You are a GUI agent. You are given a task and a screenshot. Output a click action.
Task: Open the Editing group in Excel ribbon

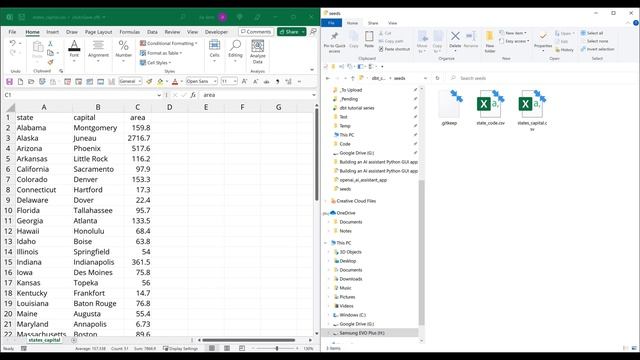click(235, 51)
